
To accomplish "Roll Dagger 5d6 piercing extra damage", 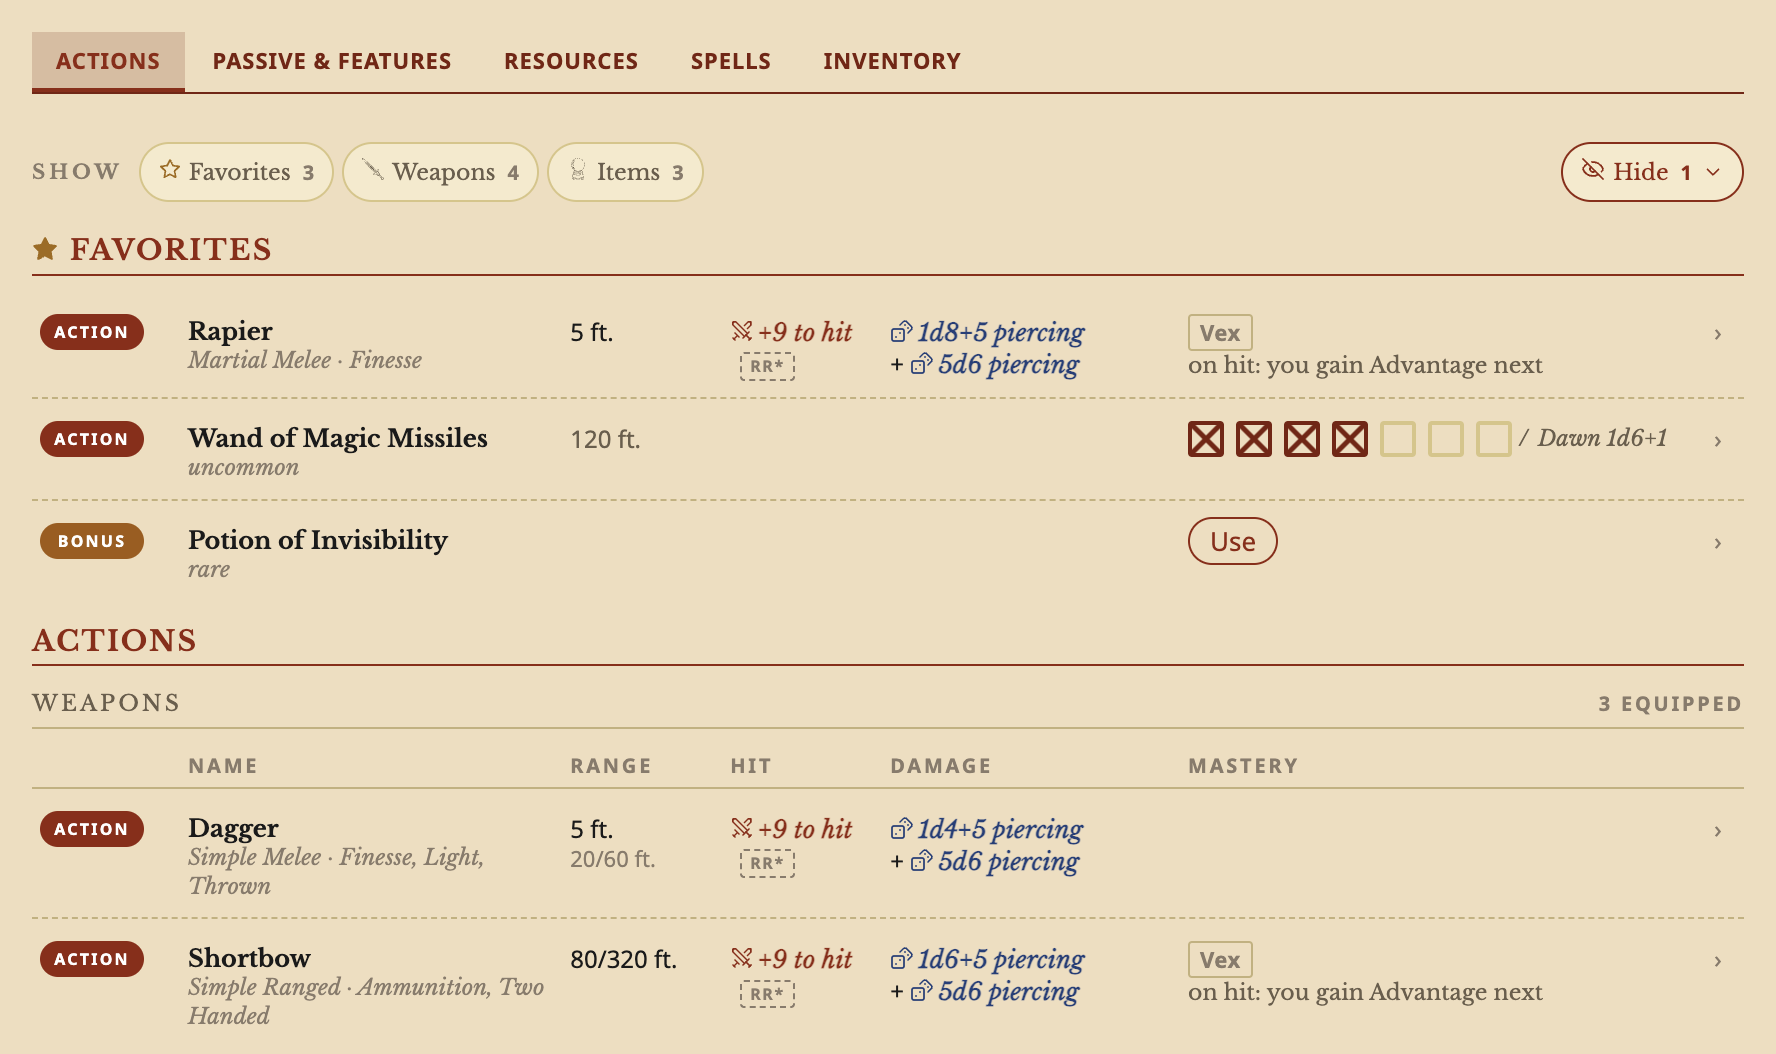I will tap(995, 861).
